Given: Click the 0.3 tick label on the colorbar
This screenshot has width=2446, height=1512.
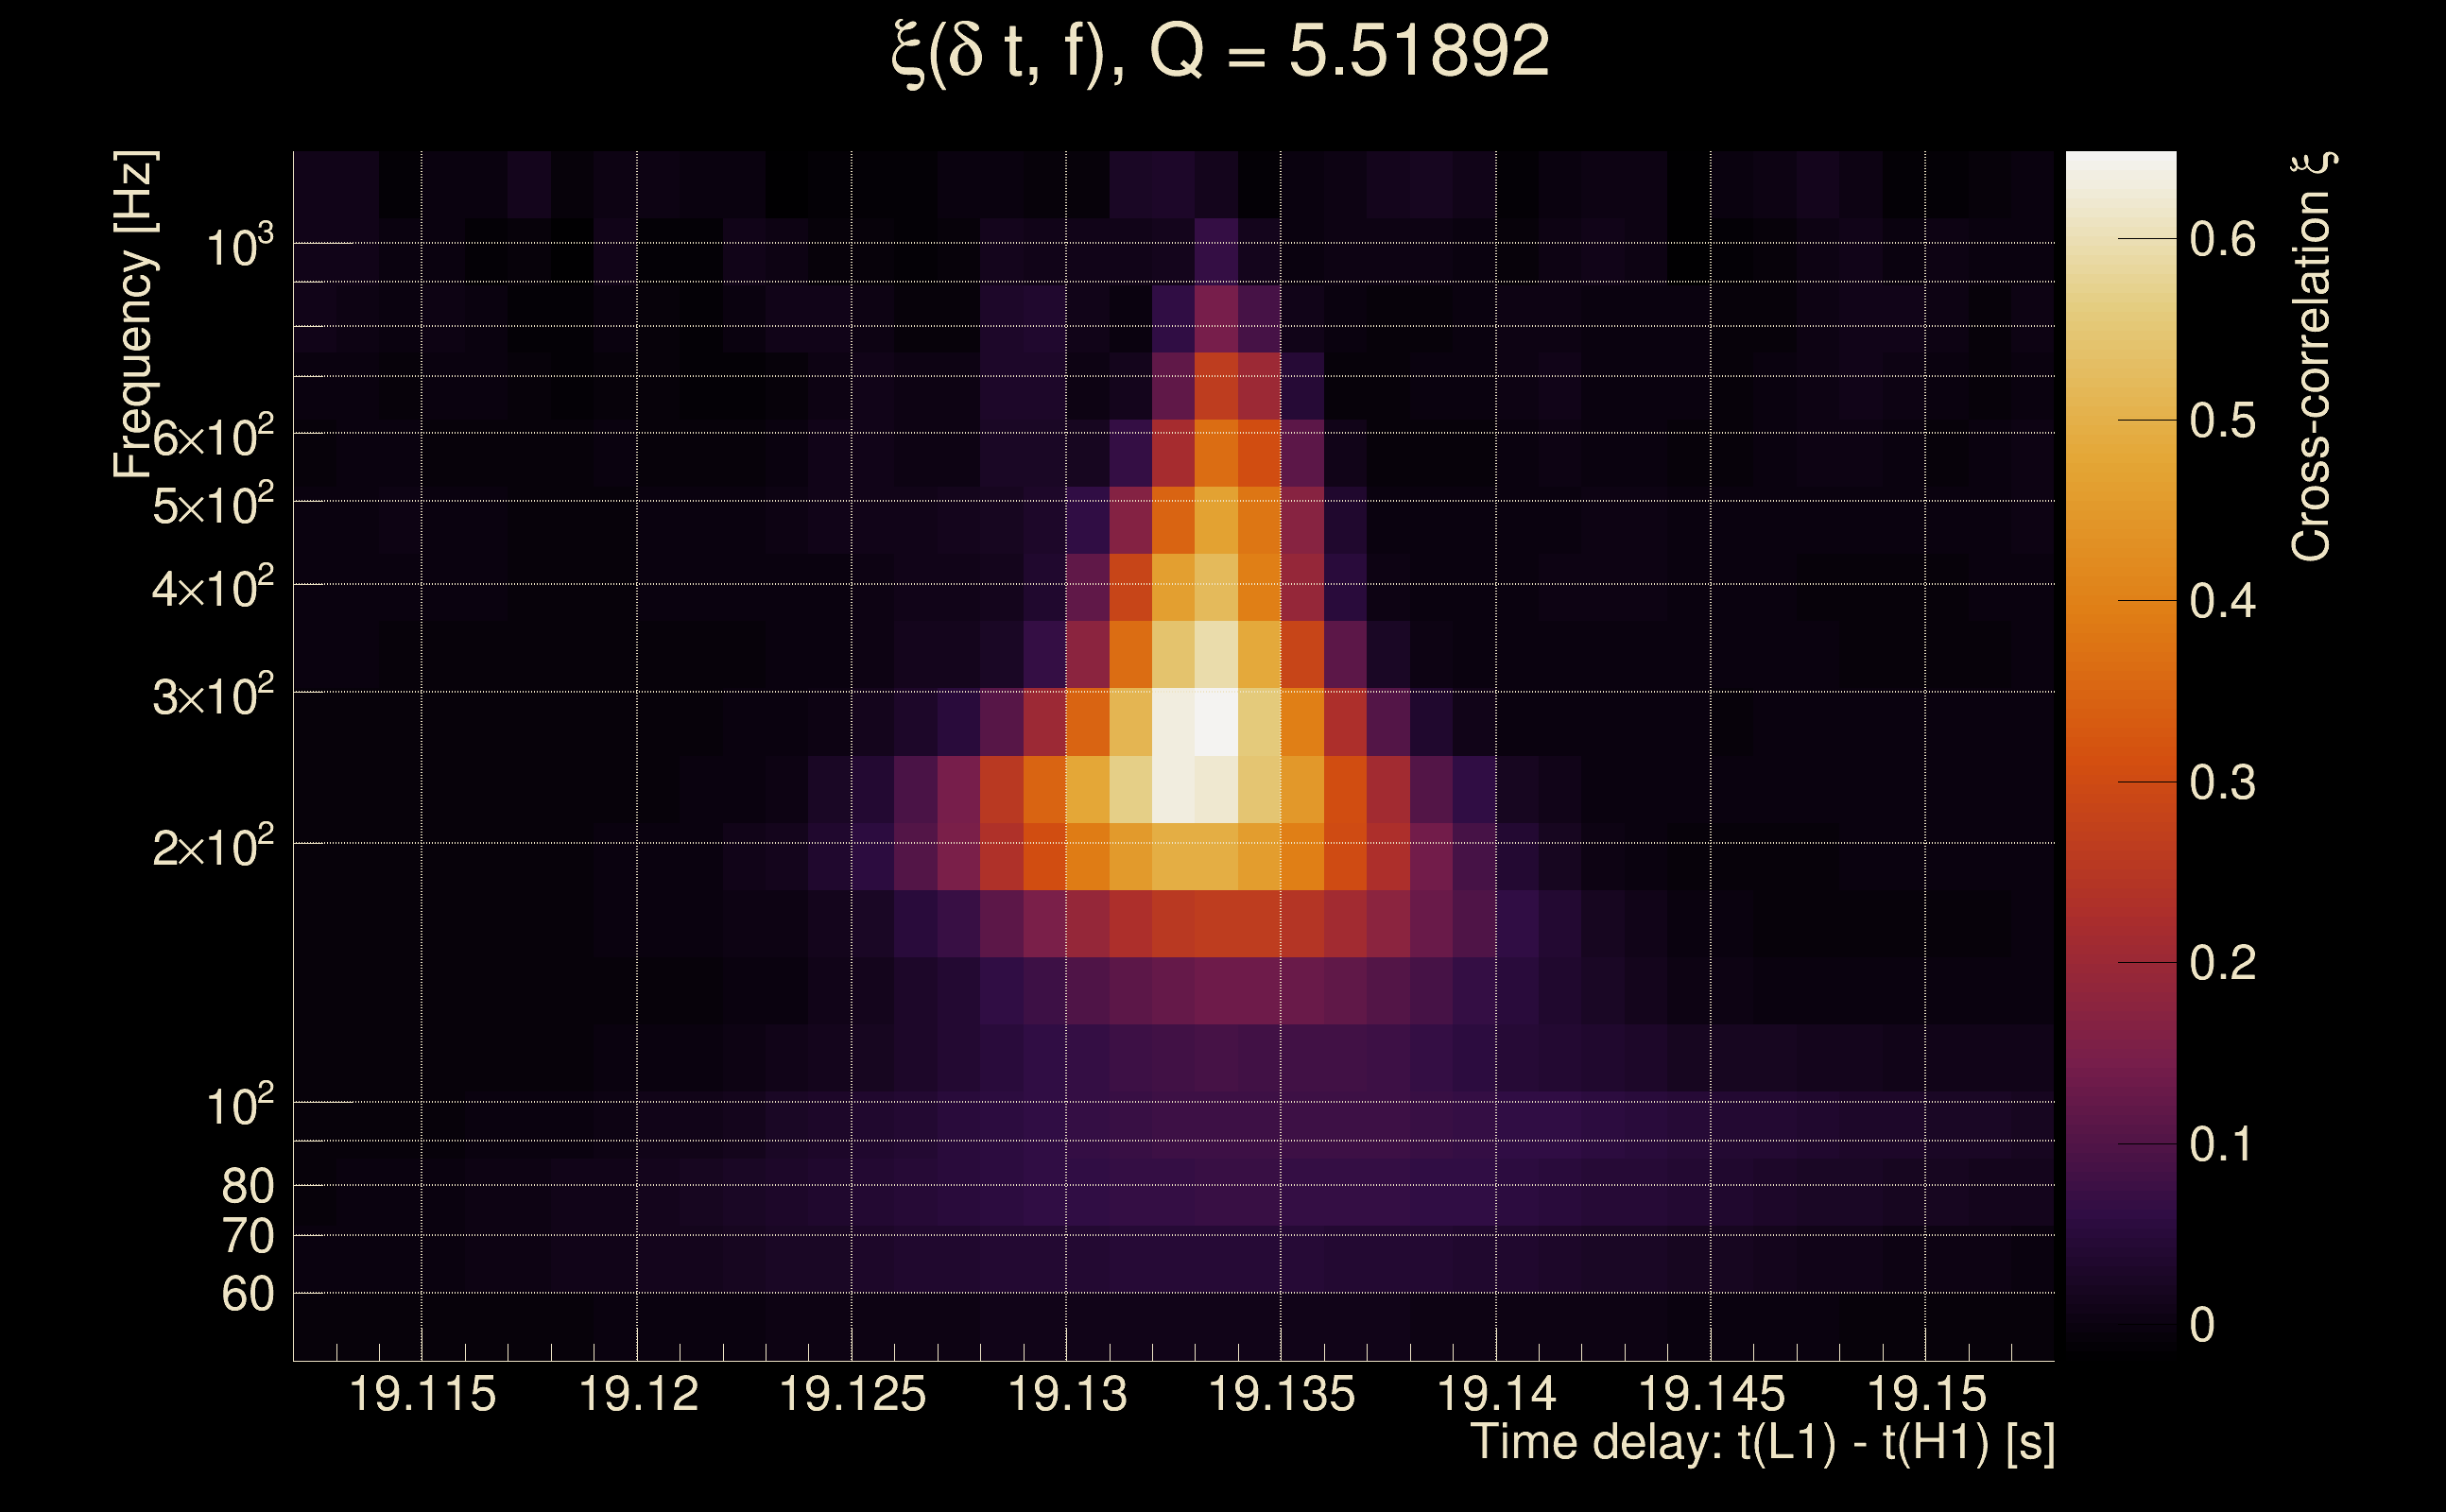Looking at the screenshot, I should [x=2222, y=783].
